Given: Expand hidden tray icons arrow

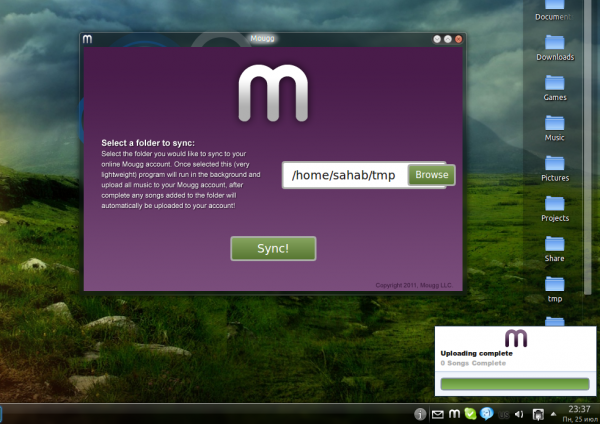Looking at the screenshot, I should click(x=553, y=414).
